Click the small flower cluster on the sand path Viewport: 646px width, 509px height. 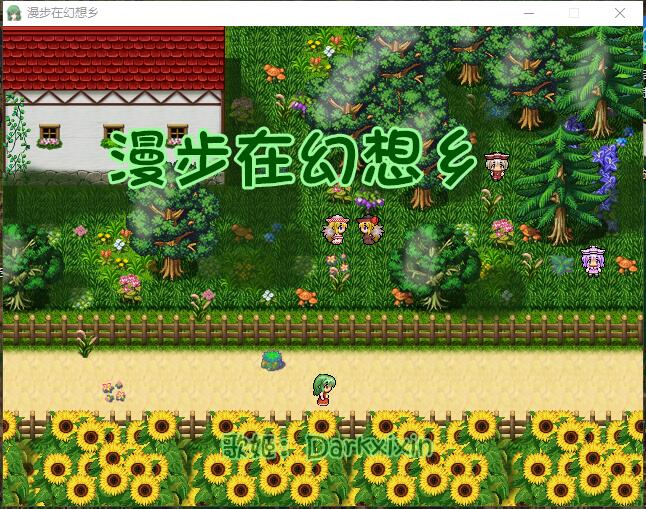pos(114,392)
